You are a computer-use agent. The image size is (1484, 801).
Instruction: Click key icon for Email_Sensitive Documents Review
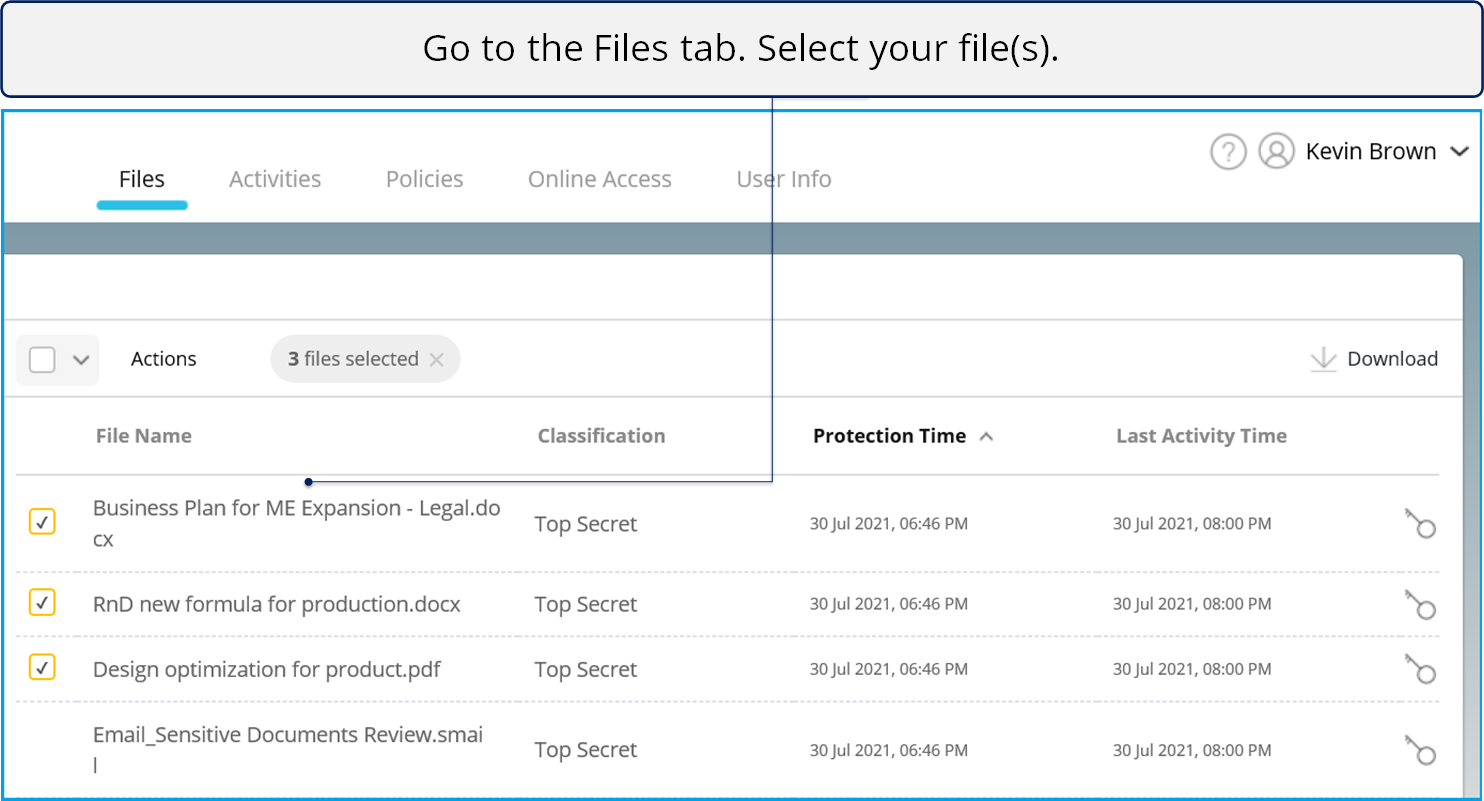tap(1419, 750)
